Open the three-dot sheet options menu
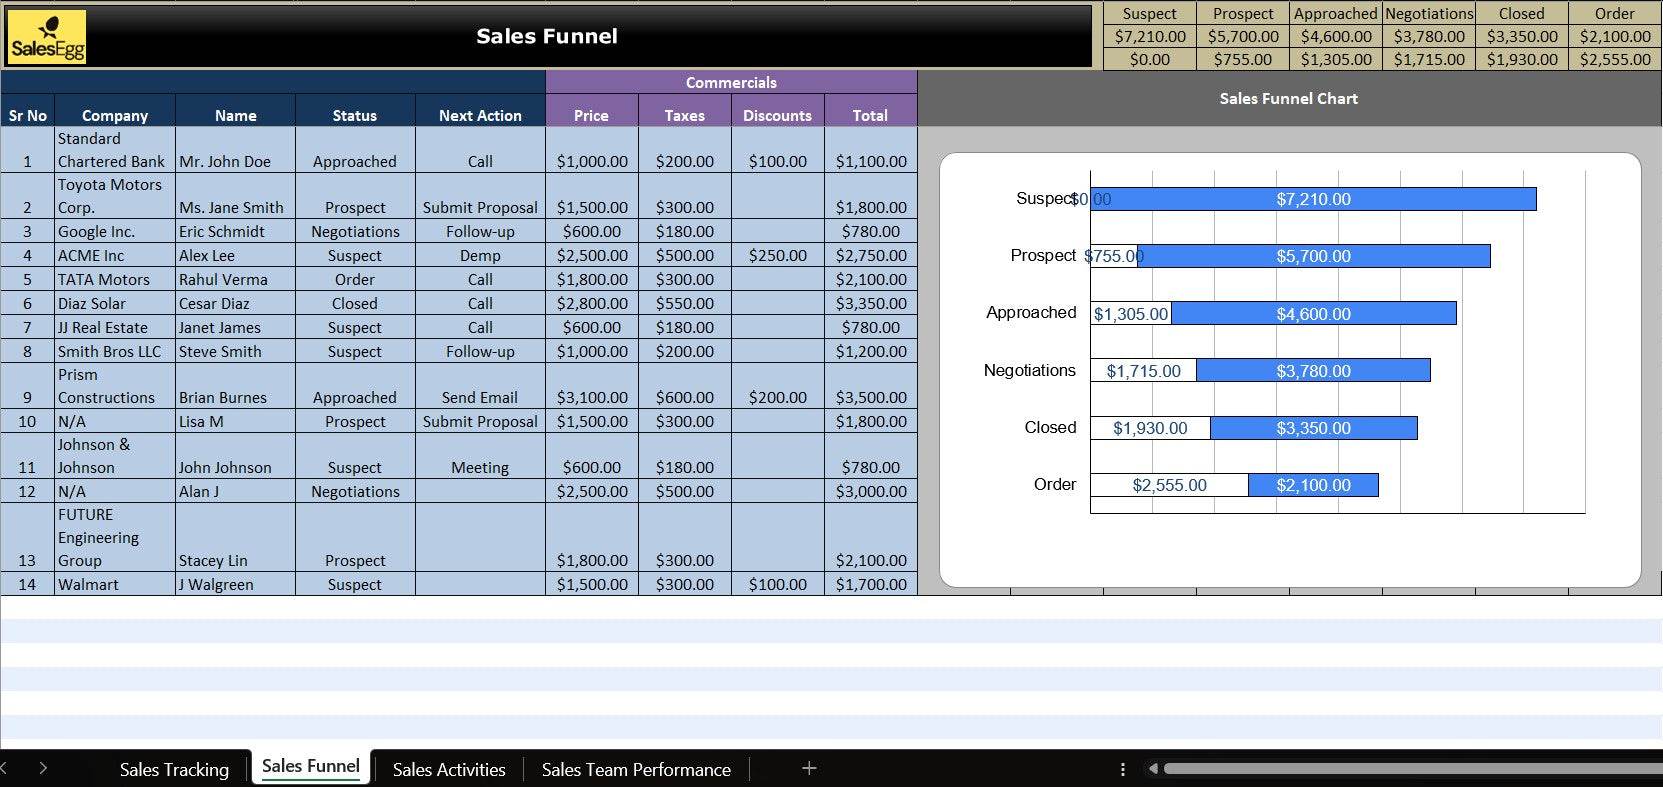 [x=1122, y=769]
